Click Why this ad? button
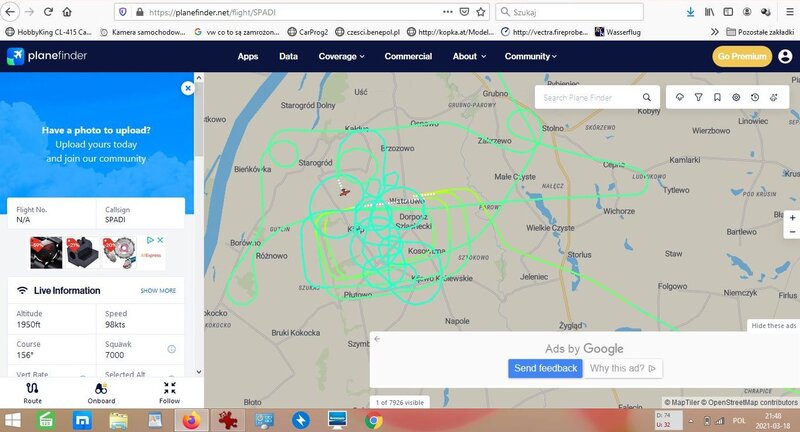Viewport: 800px width, 432px height. pos(622,368)
